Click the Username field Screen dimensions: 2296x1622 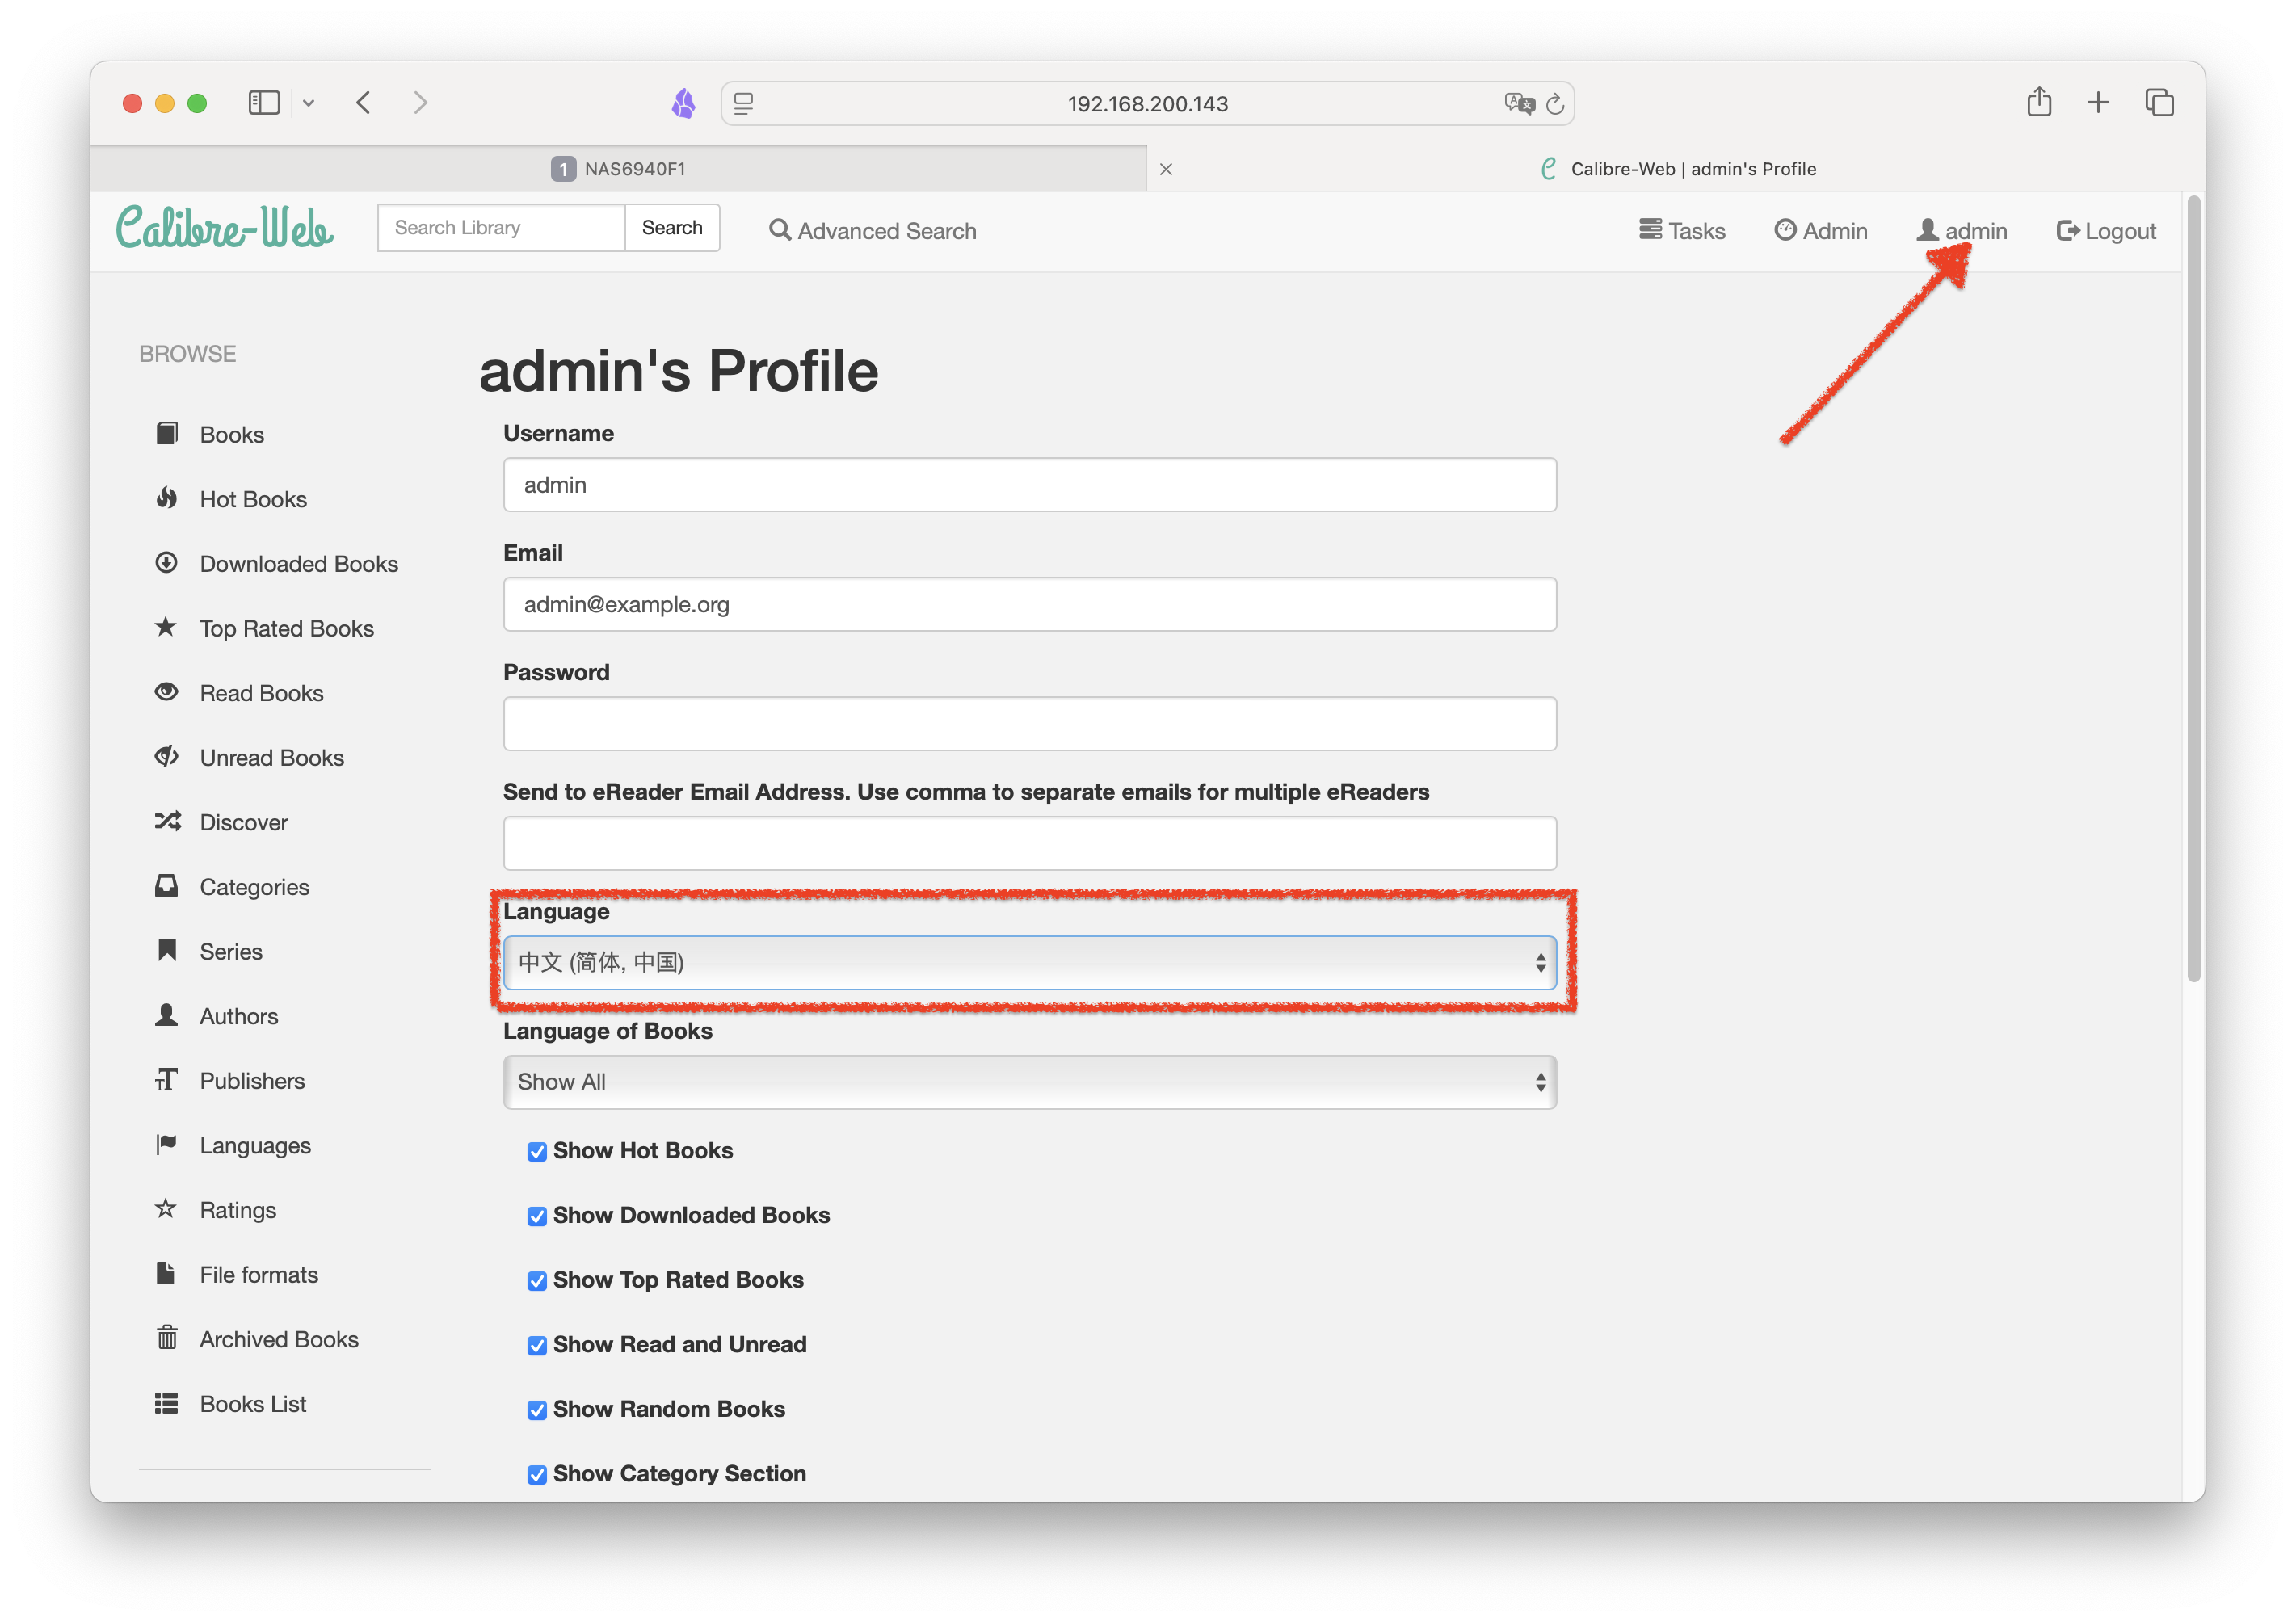(1030, 485)
